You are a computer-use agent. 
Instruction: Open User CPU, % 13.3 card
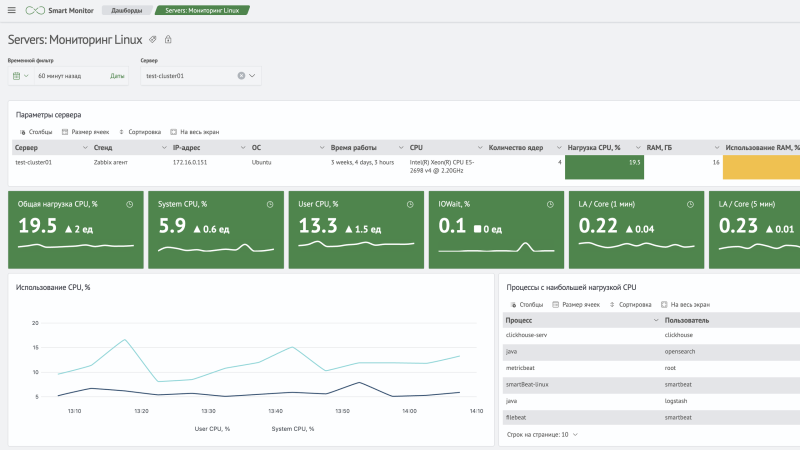tap(356, 230)
